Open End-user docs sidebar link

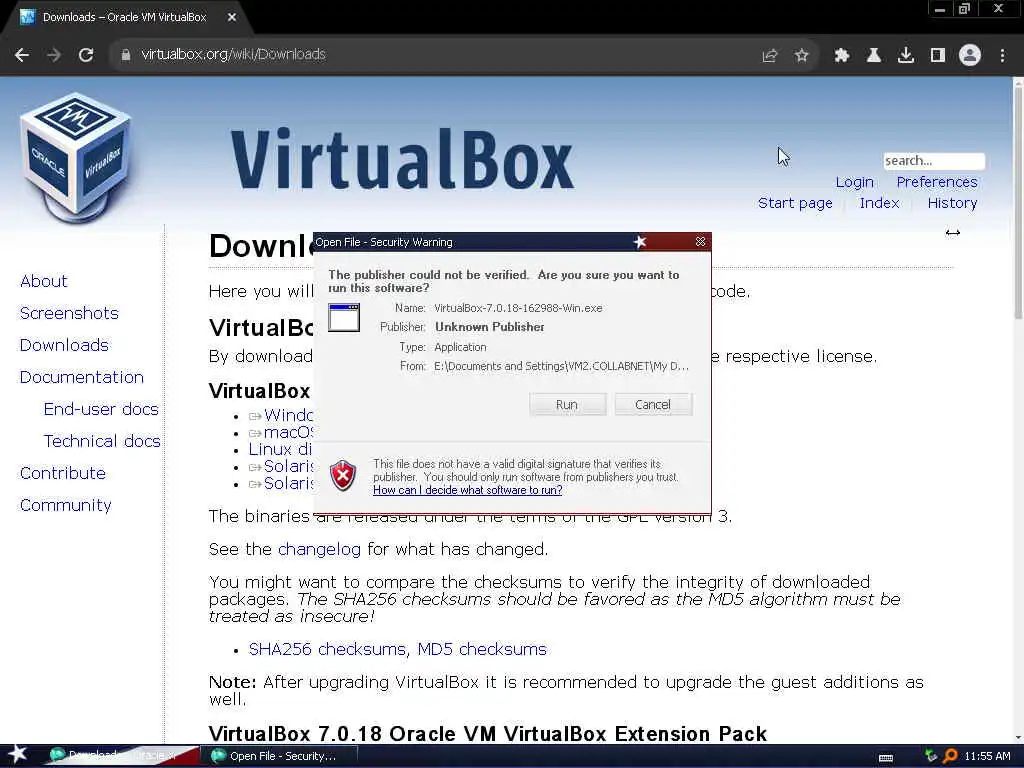point(101,409)
